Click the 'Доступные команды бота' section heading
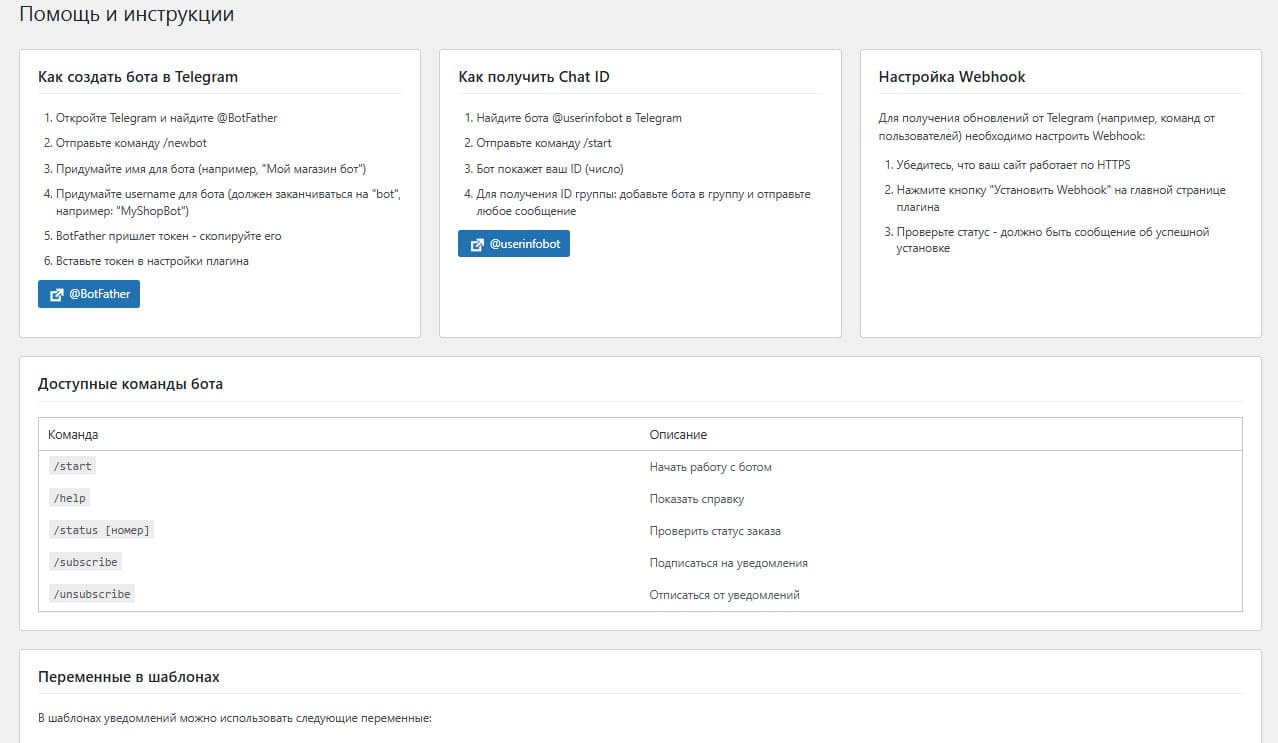Screen dimensions: 1278x743 (x=131, y=384)
